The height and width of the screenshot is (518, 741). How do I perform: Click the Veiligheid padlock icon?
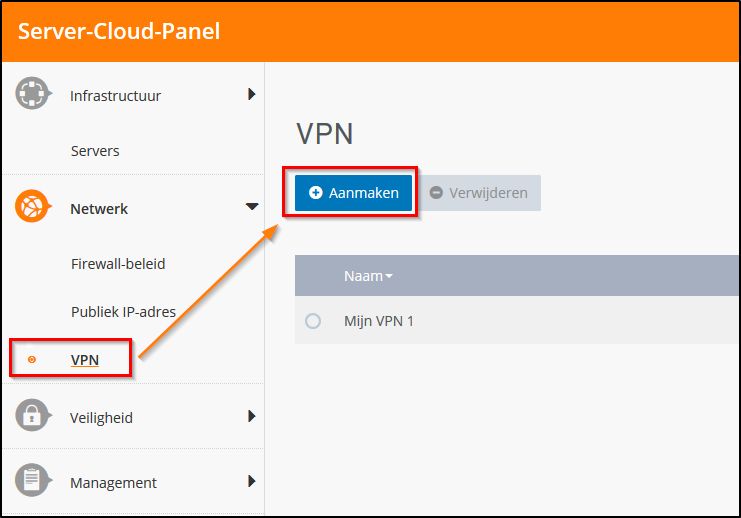click(x=33, y=416)
